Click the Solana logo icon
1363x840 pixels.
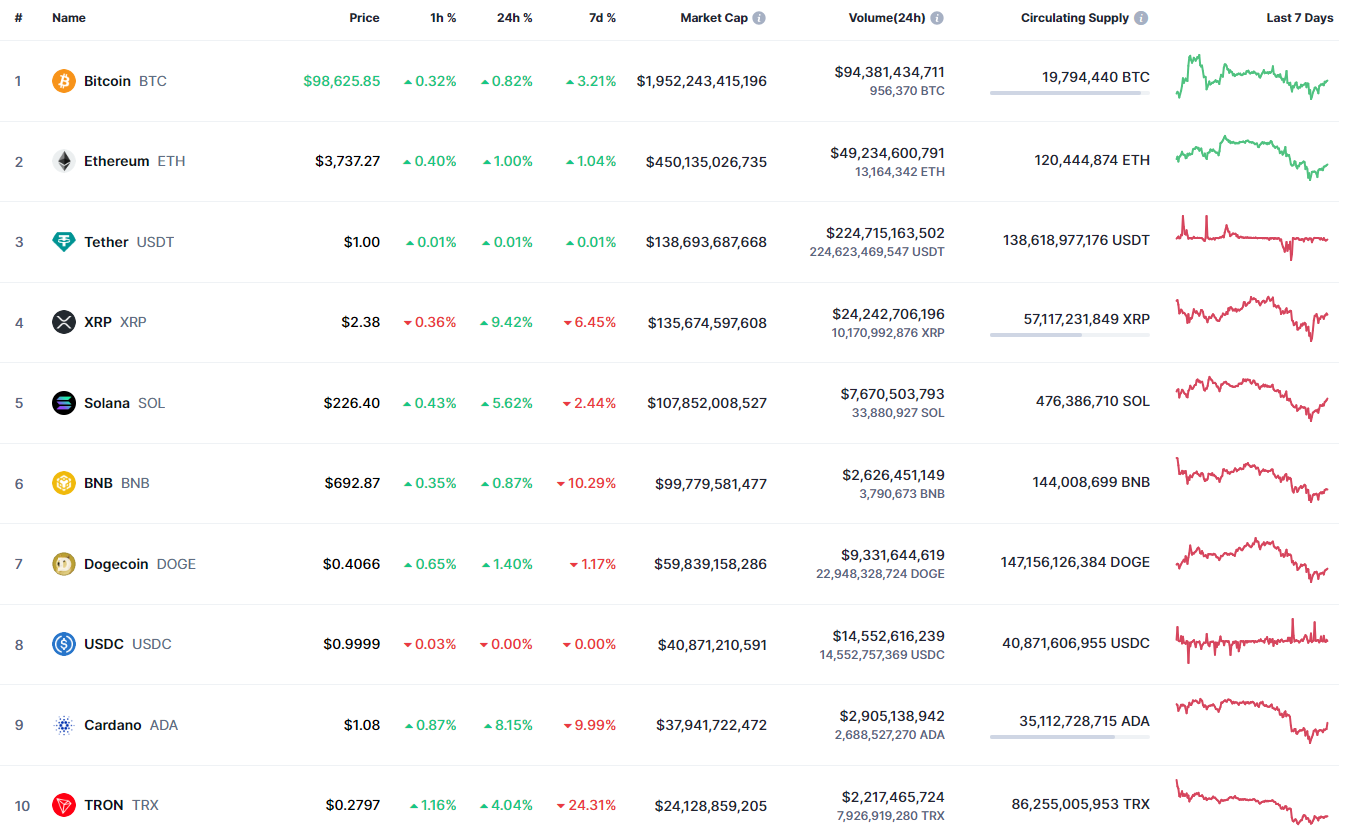click(64, 403)
